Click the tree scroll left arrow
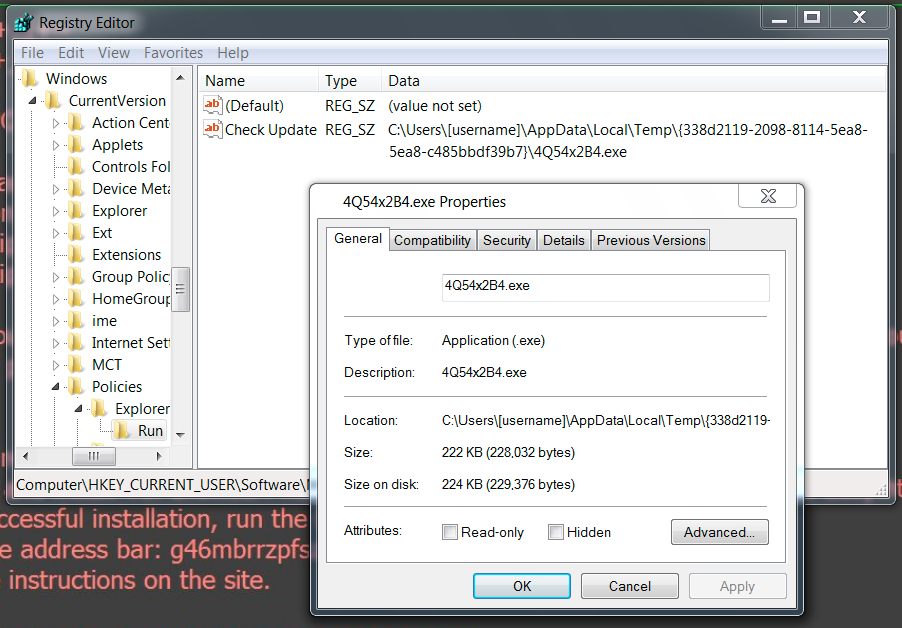 pyautogui.click(x=25, y=456)
